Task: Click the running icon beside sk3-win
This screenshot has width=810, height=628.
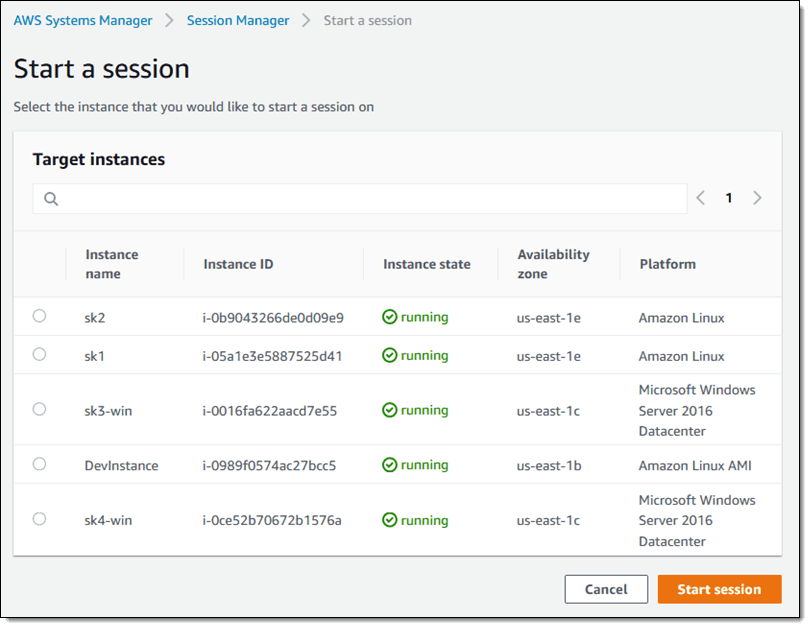Action: coord(389,410)
